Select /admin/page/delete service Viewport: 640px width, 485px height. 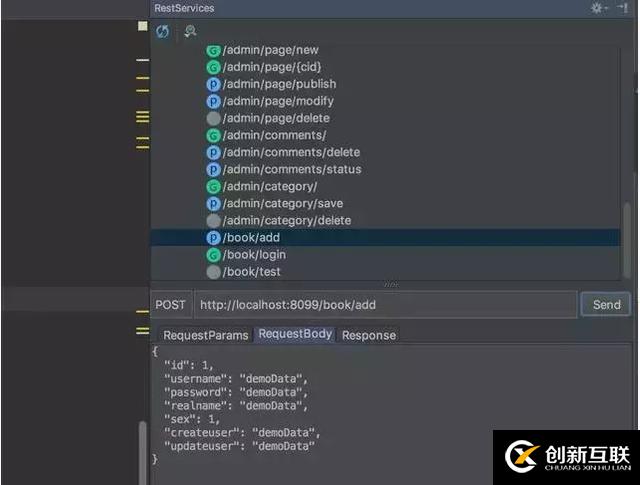276,118
